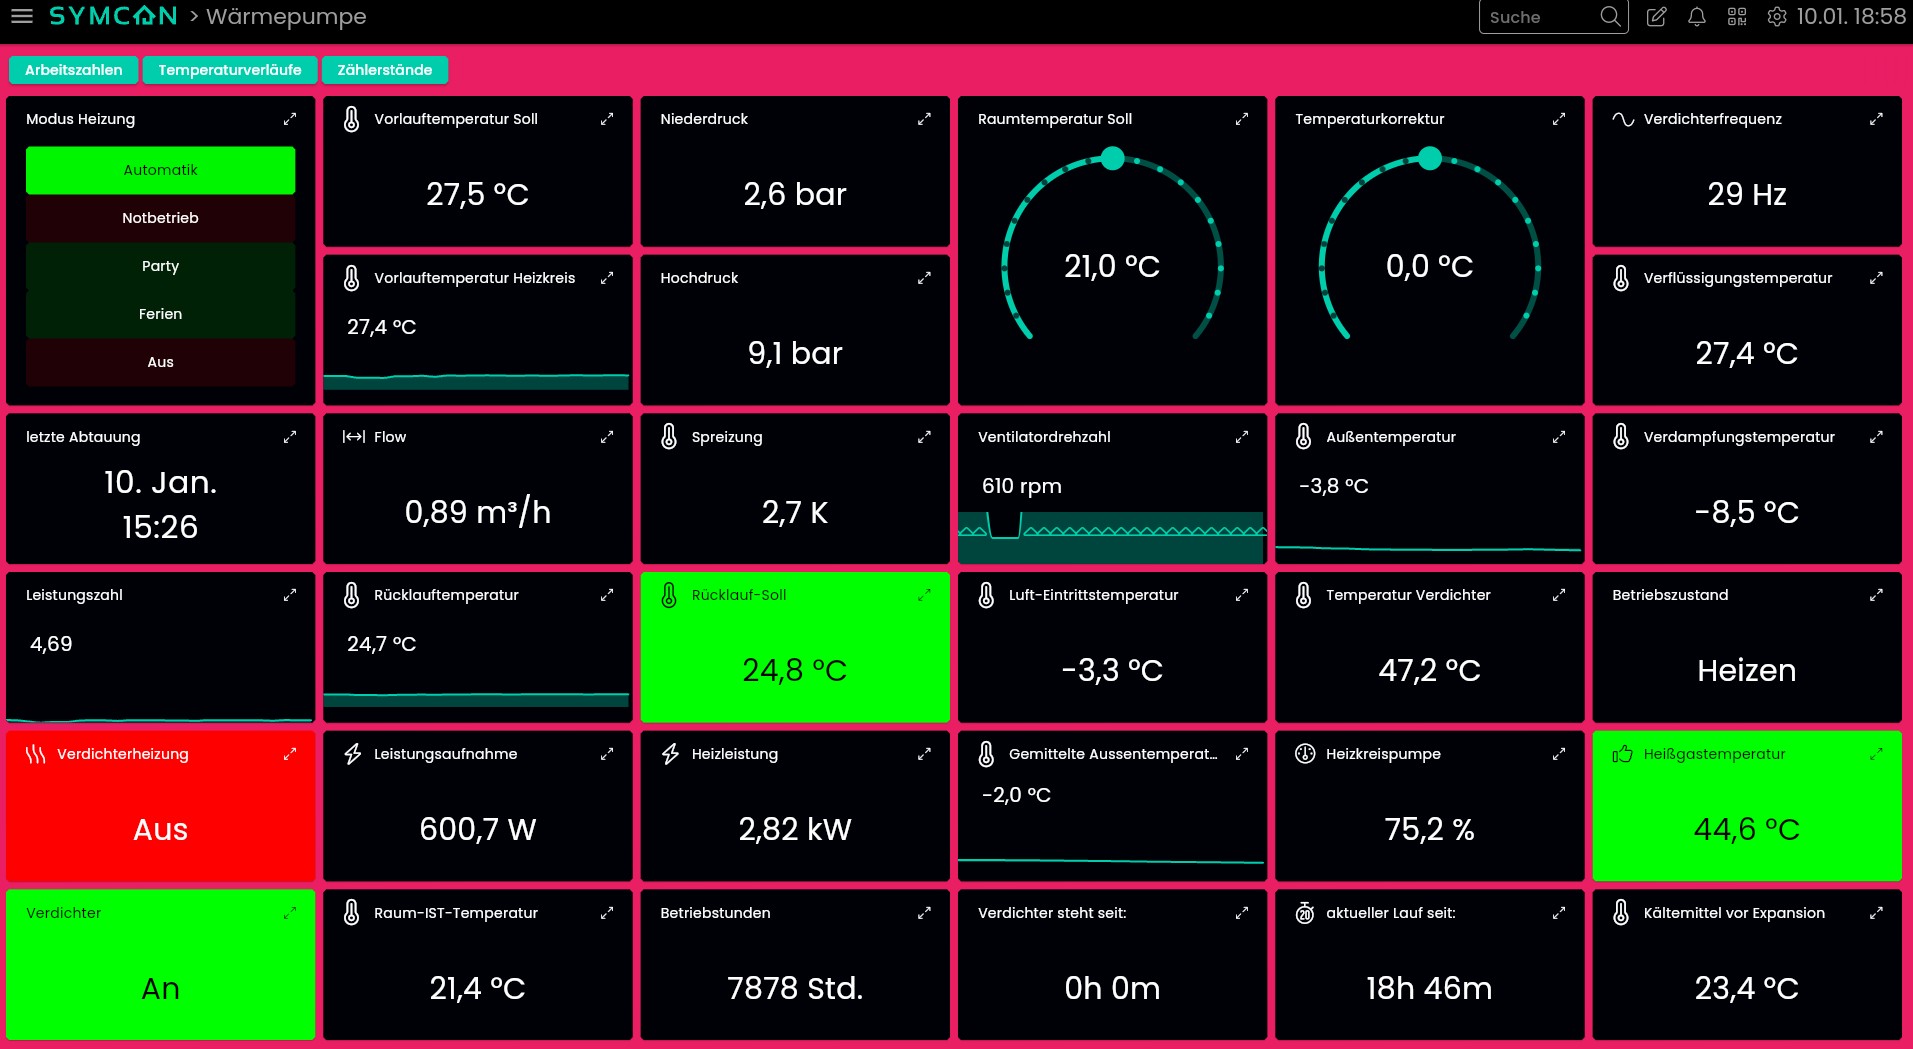Open the hamburger navigation menu
Screen dimensions: 1913x1049
pos(22,17)
